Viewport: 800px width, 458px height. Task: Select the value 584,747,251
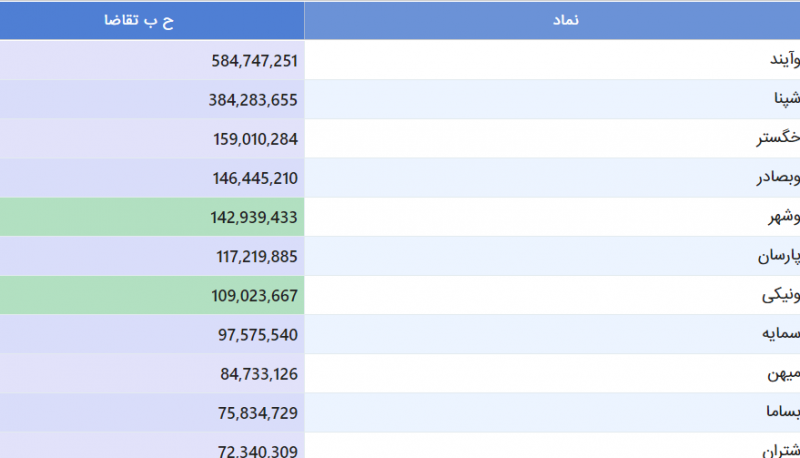tap(254, 61)
